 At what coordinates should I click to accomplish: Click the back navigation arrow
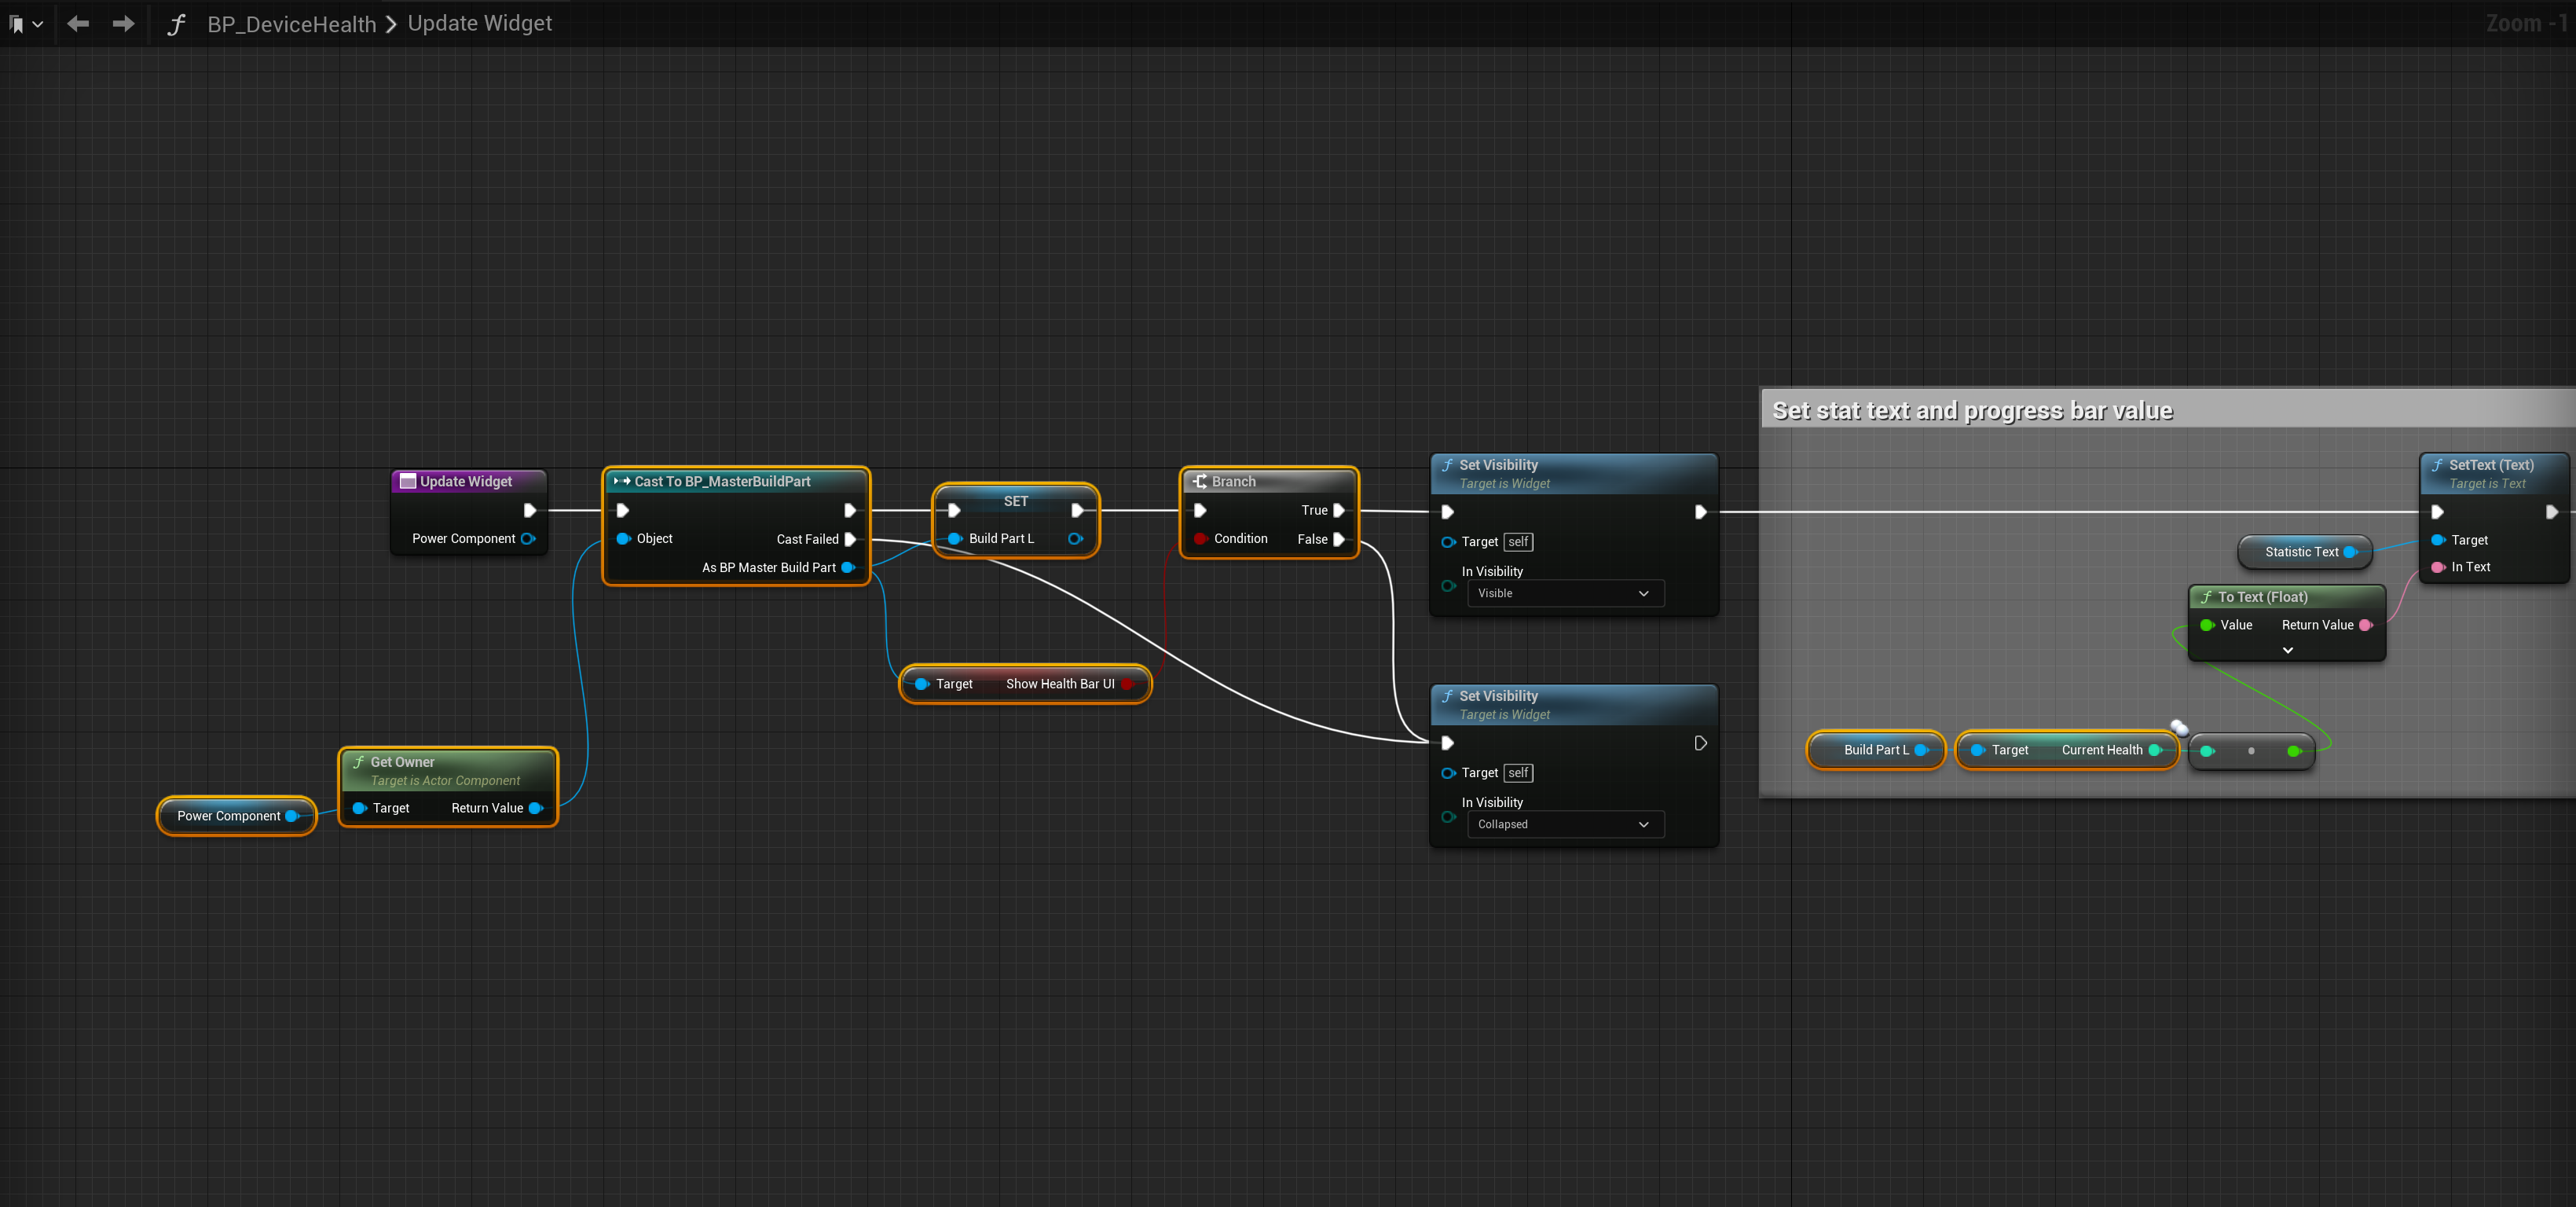(x=78, y=23)
